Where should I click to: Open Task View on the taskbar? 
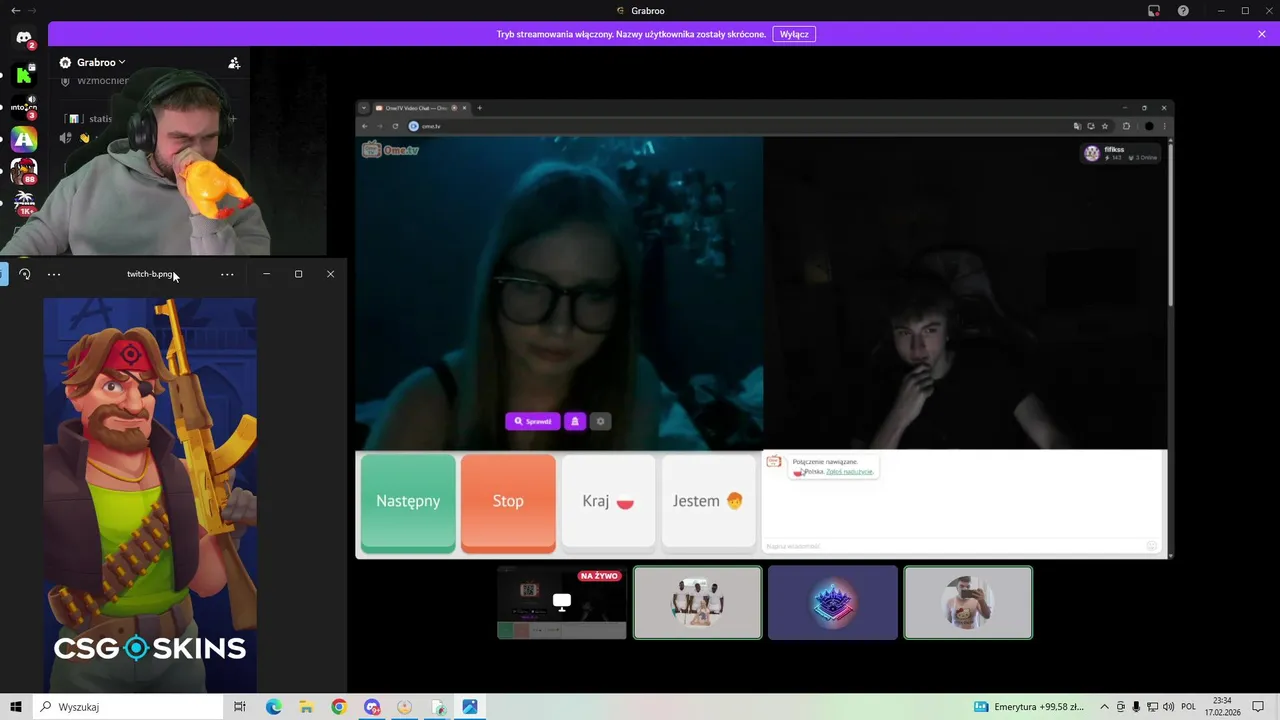(x=240, y=707)
